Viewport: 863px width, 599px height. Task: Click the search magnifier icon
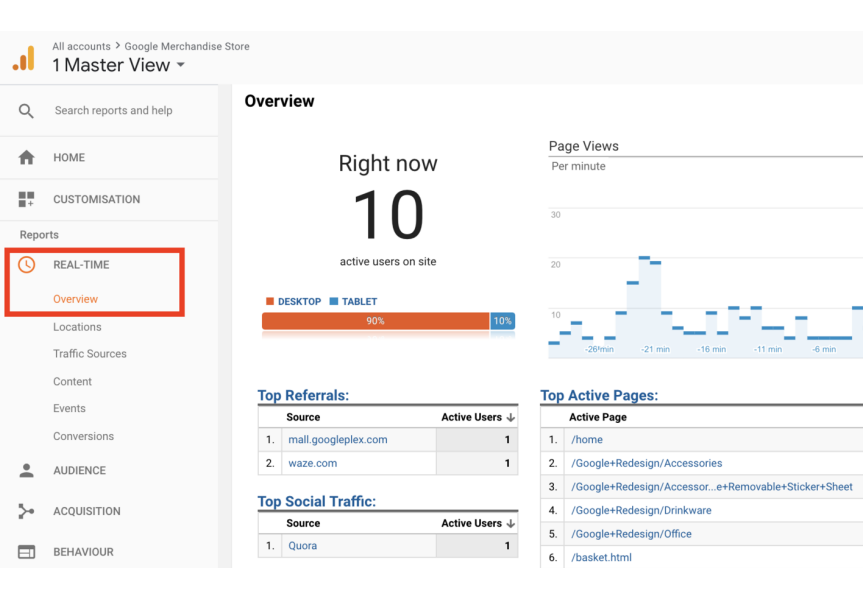(x=26, y=111)
